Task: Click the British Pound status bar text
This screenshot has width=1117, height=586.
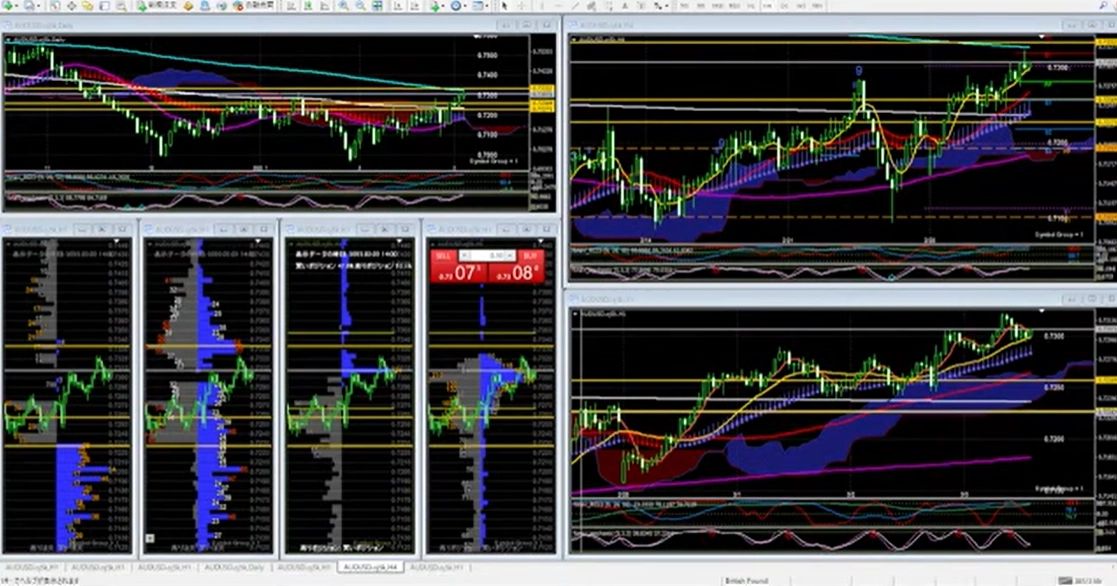Action: click(x=747, y=581)
